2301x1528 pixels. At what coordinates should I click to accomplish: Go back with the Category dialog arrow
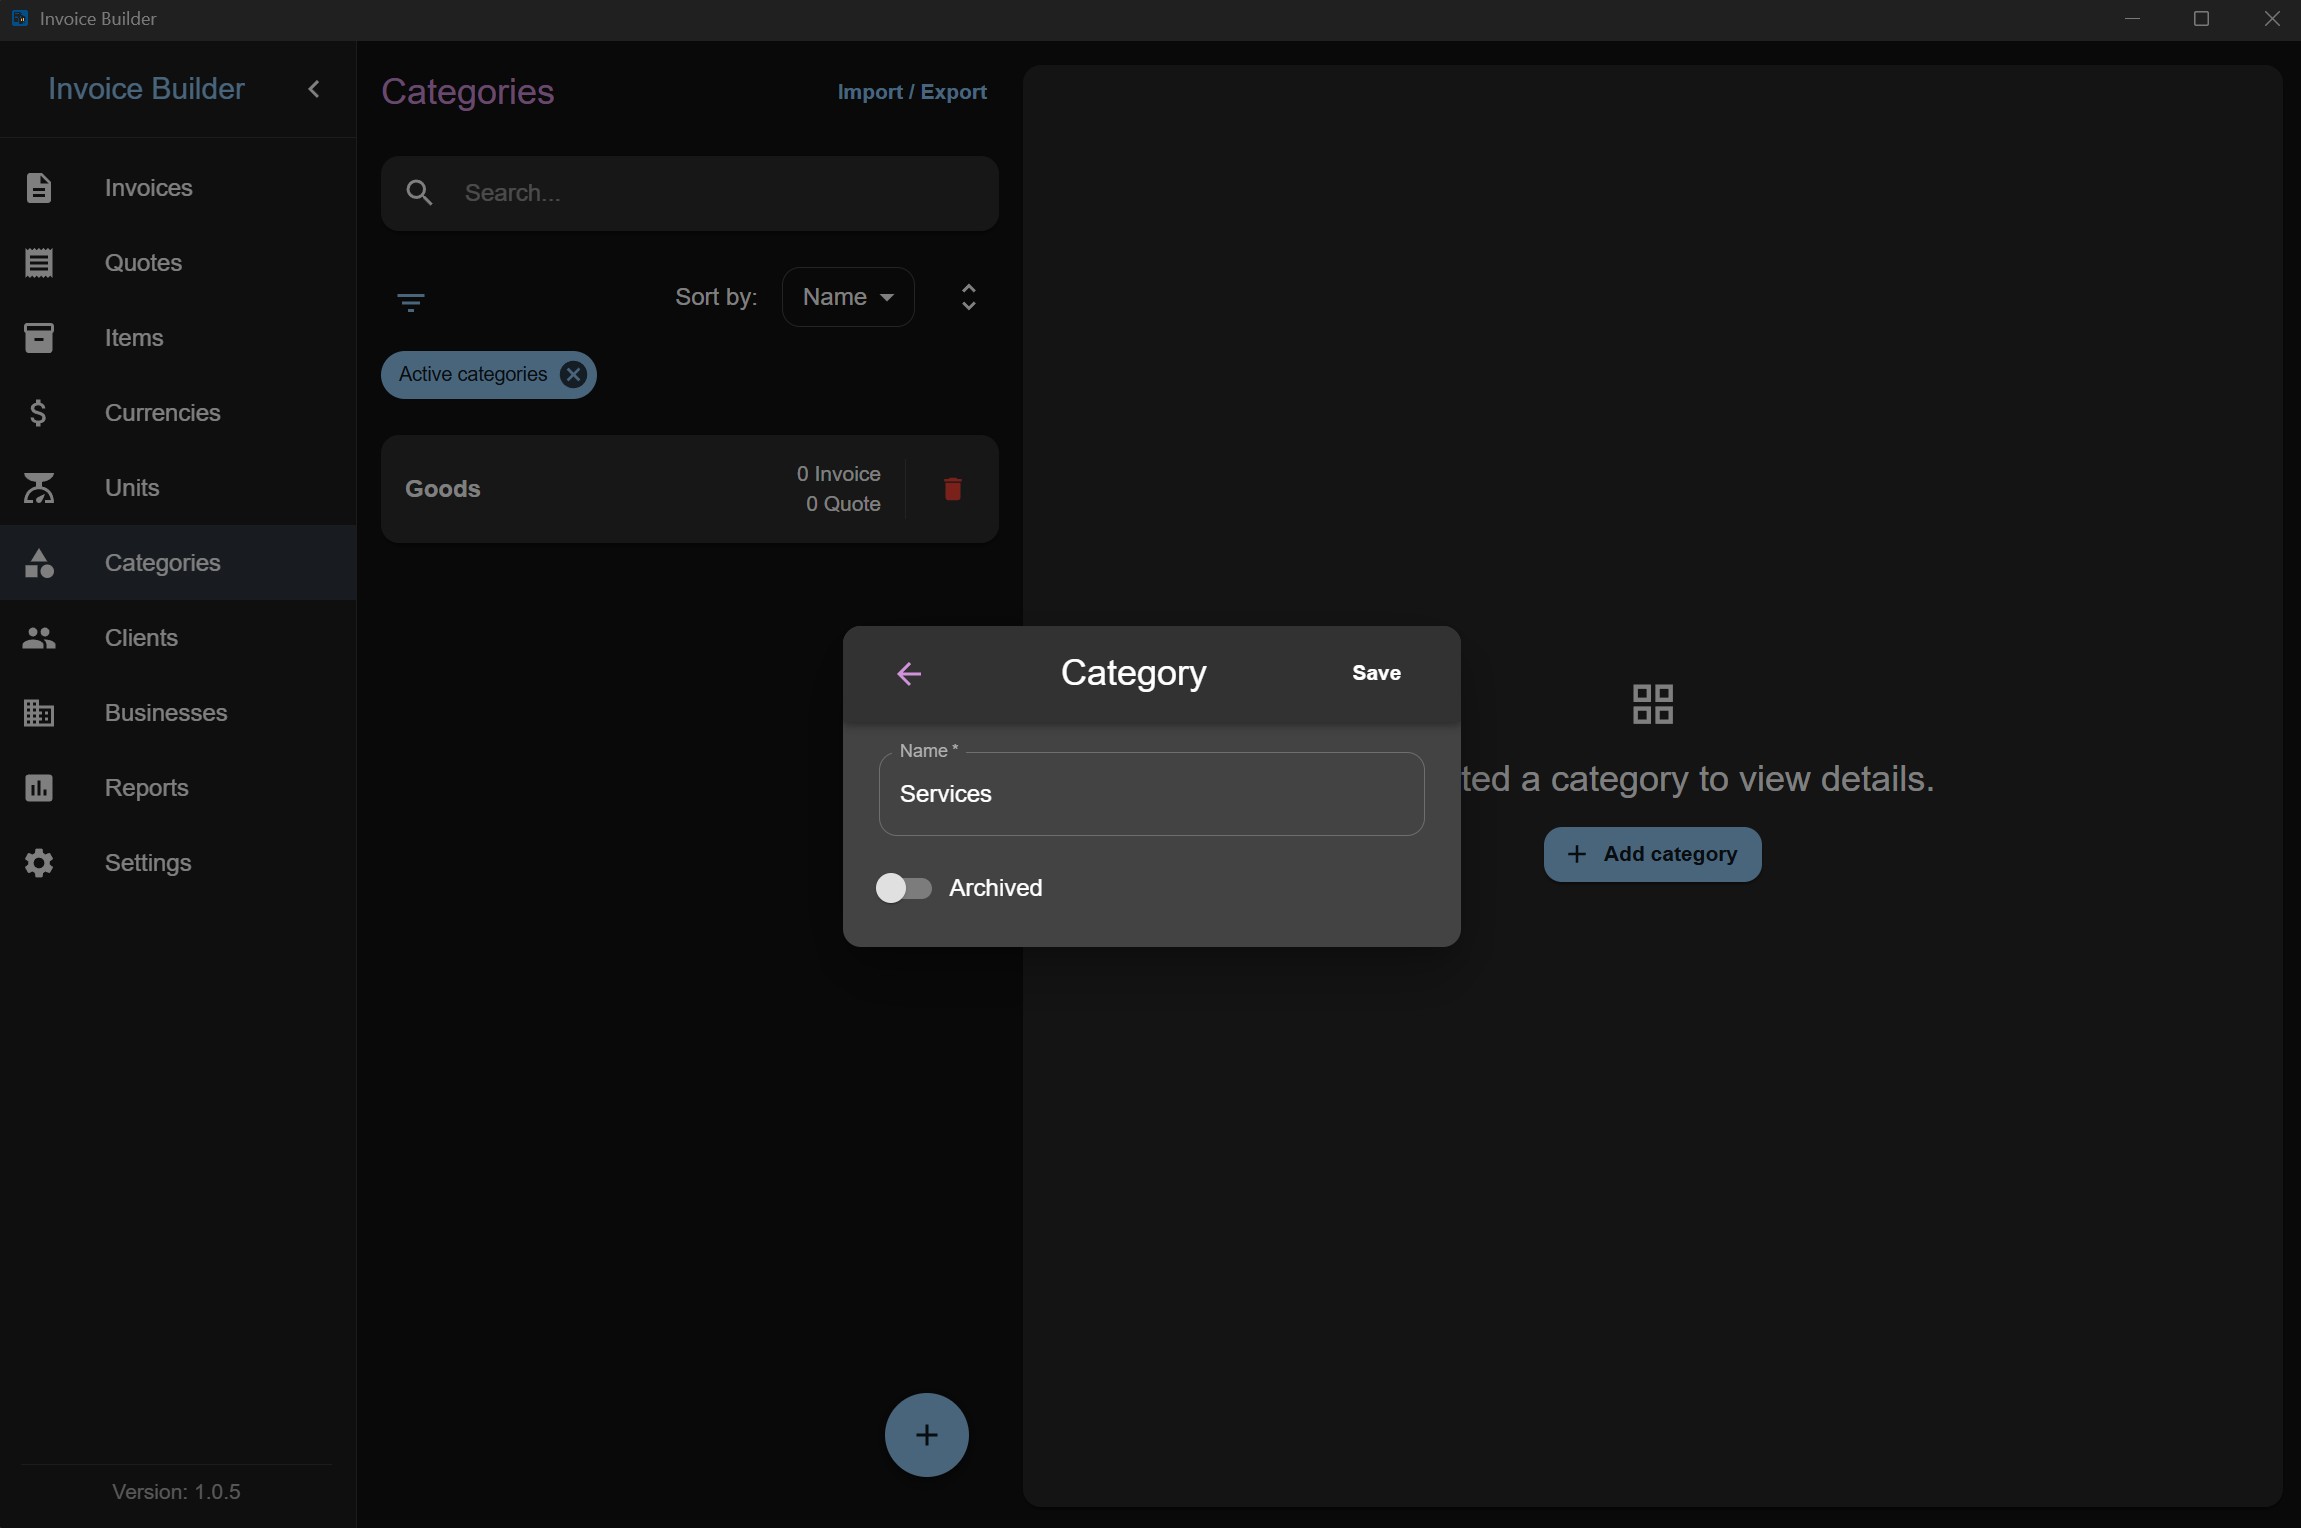(909, 674)
